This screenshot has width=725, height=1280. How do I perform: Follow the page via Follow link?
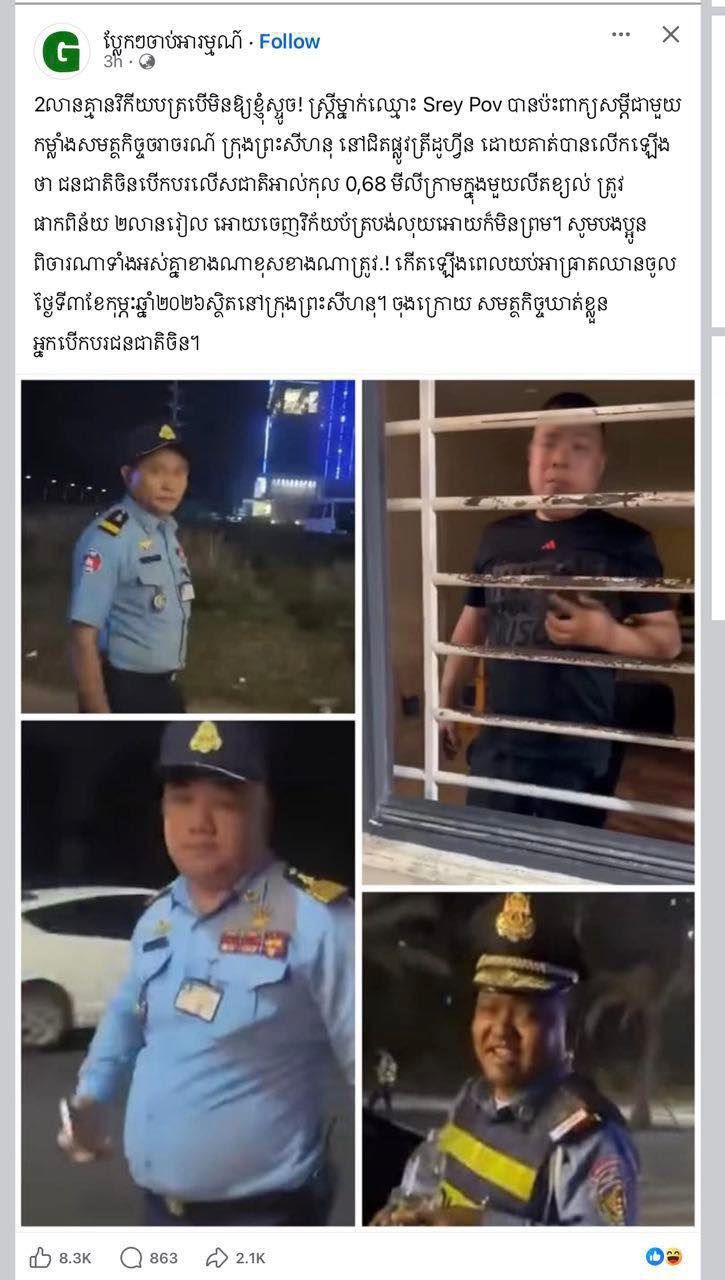(289, 41)
